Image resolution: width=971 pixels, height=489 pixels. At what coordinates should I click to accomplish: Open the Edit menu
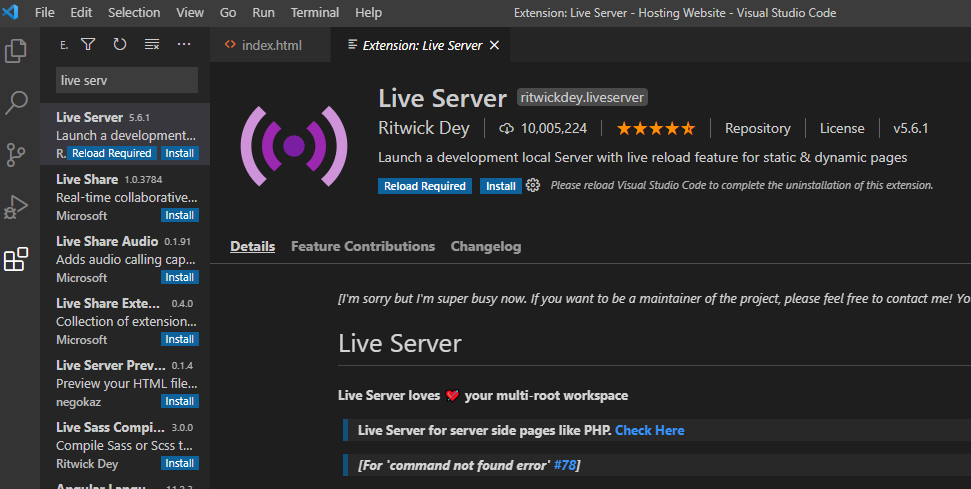click(81, 12)
